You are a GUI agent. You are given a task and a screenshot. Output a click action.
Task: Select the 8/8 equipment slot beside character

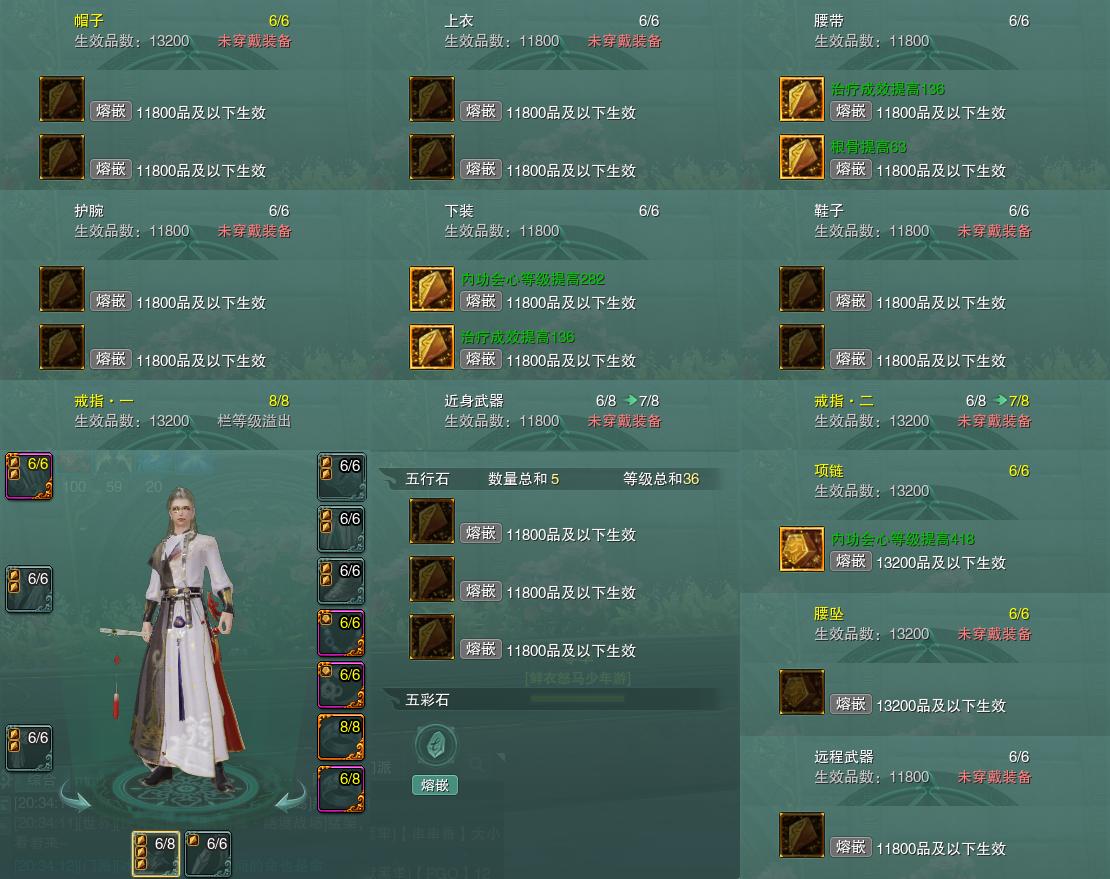341,737
